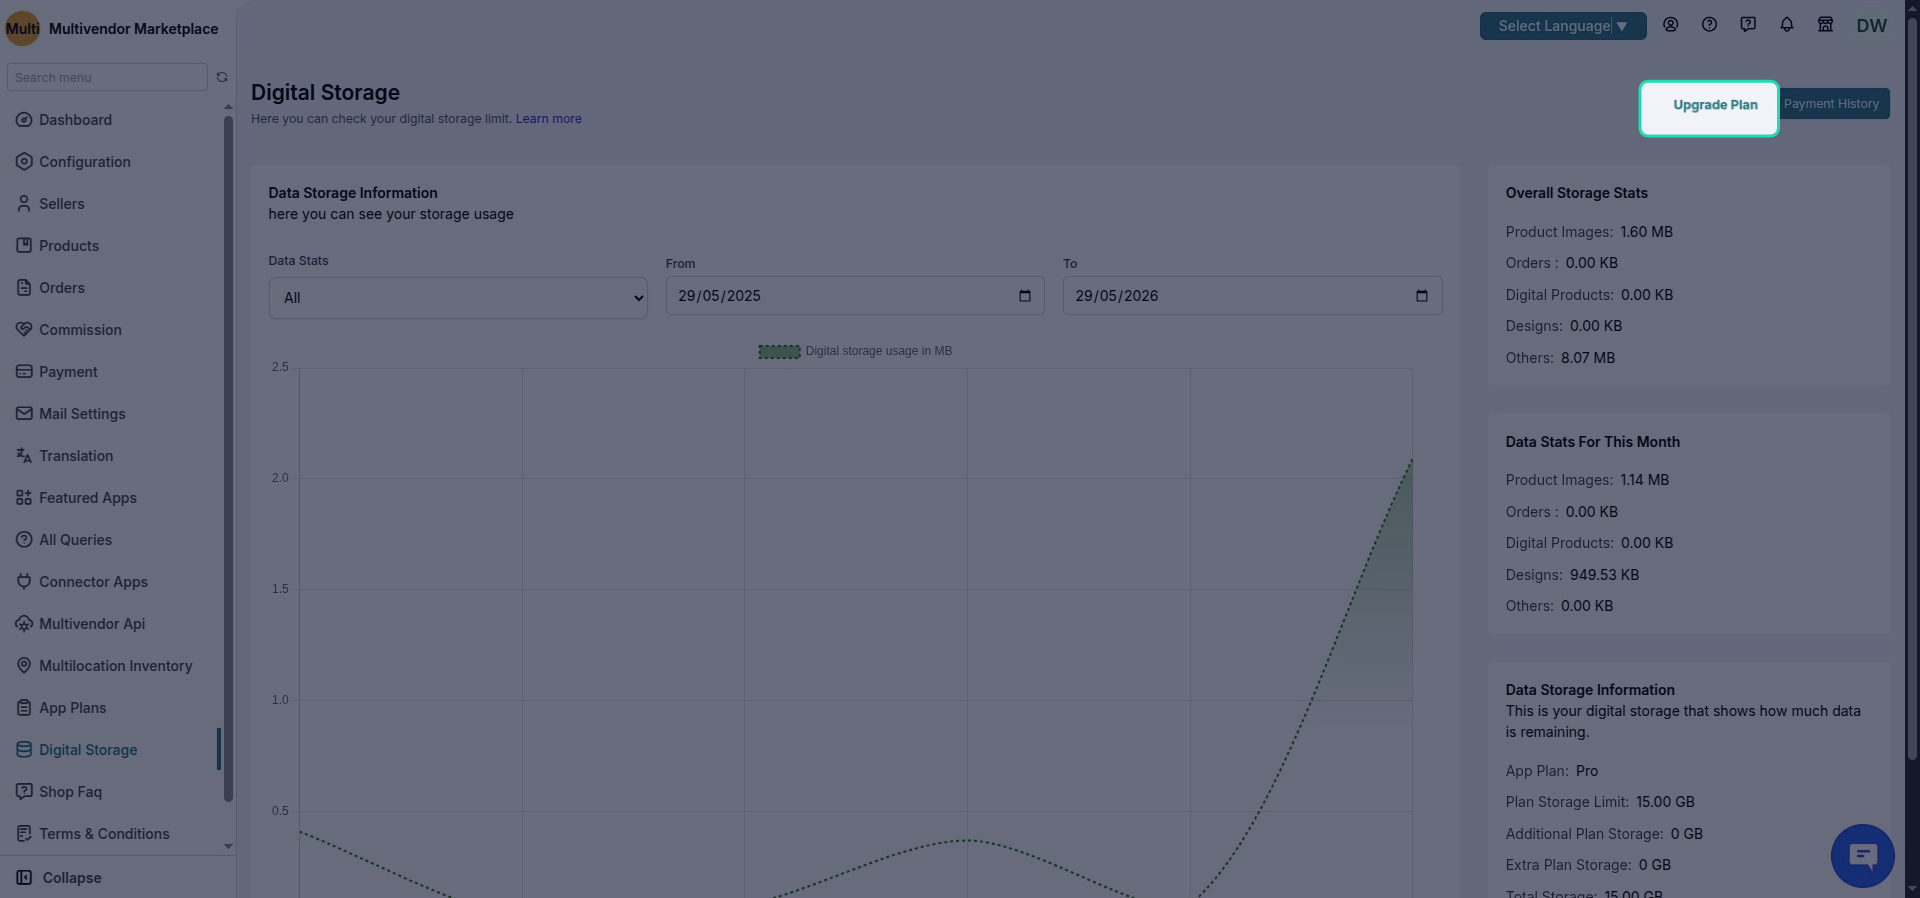
Task: Click the Multivendor Api sidebar icon
Action: pos(24,624)
